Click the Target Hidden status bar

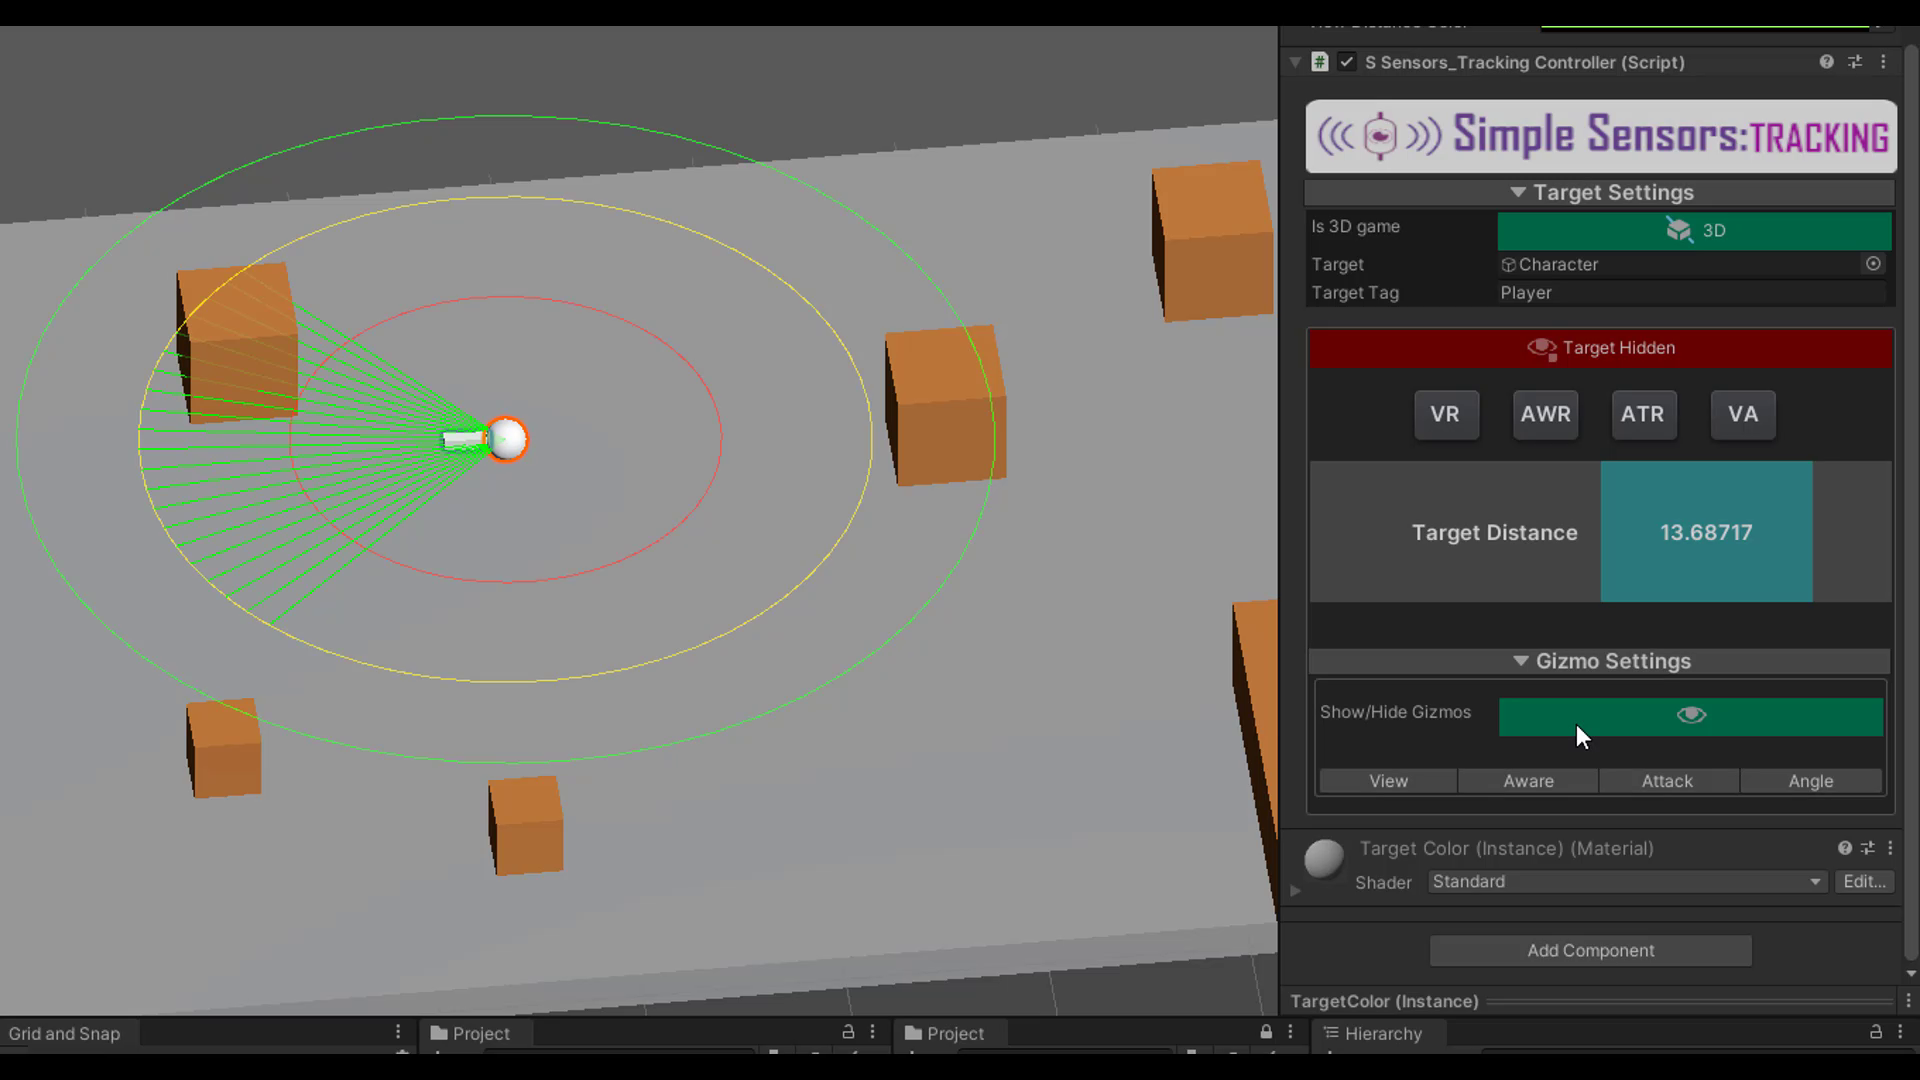[x=1600, y=348]
